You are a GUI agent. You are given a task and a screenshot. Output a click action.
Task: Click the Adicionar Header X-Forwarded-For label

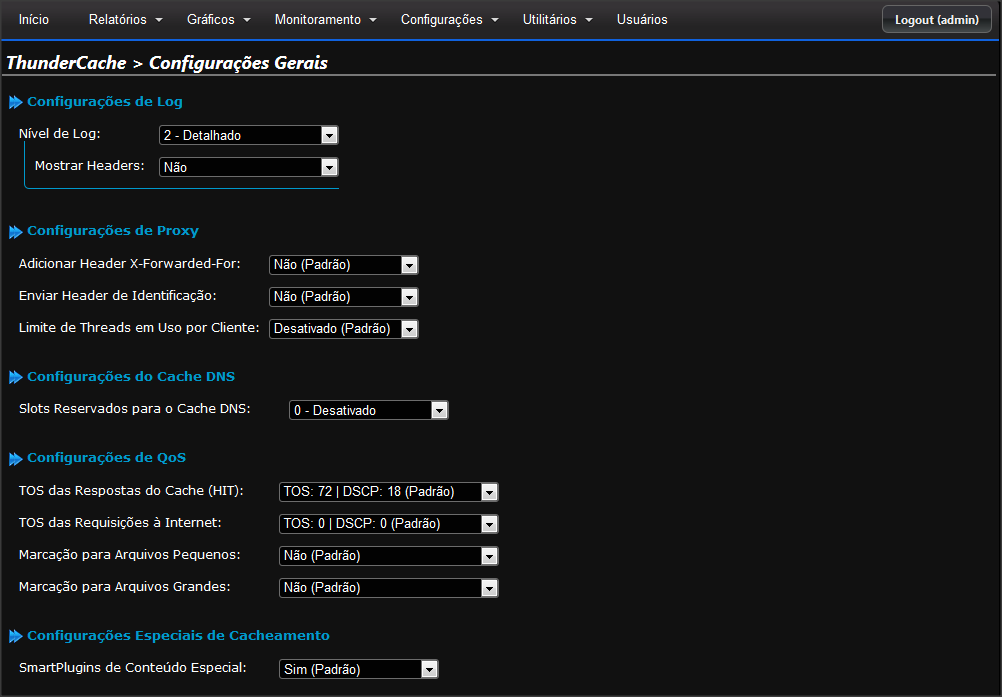(130, 263)
